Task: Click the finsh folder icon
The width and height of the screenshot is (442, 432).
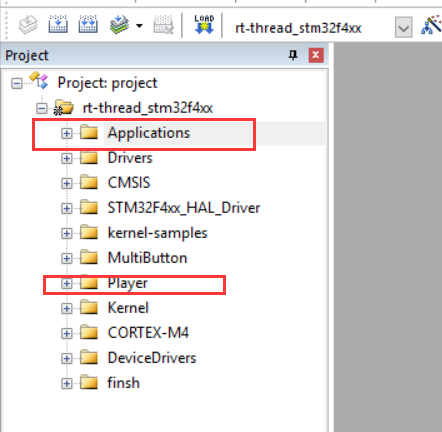Action: click(89, 382)
